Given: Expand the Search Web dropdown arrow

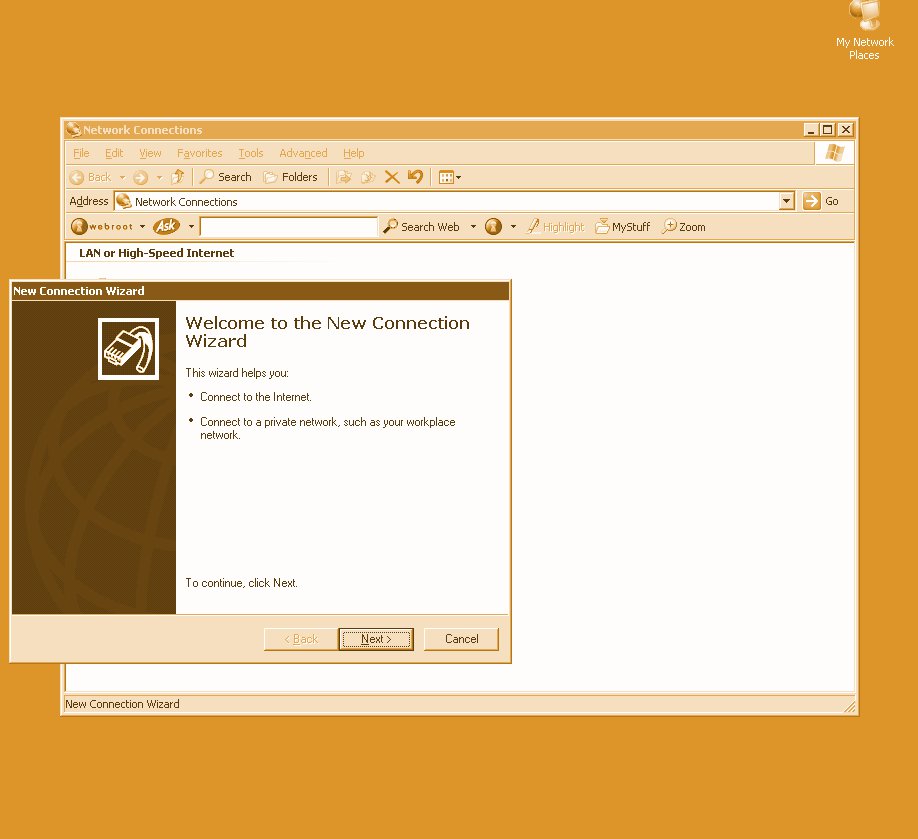Looking at the screenshot, I should click(473, 227).
